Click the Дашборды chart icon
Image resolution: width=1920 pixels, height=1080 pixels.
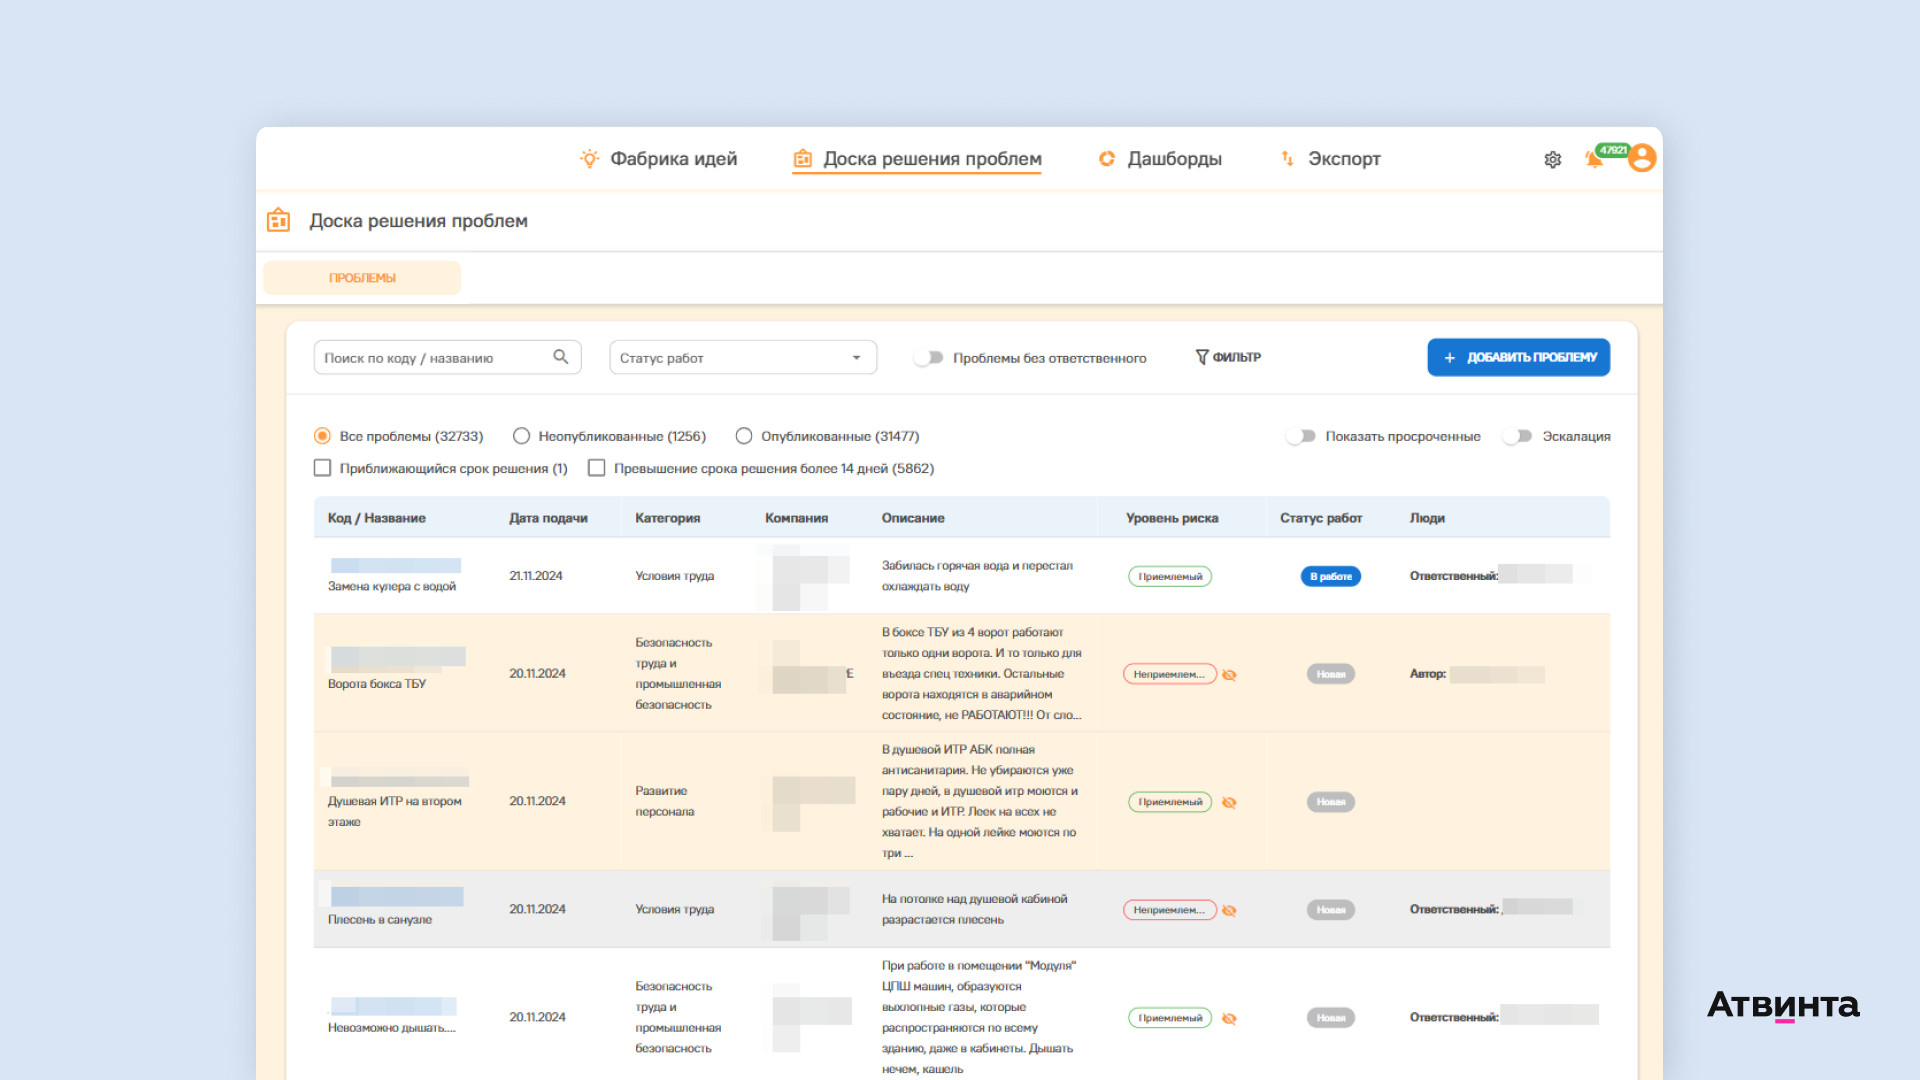1107,159
